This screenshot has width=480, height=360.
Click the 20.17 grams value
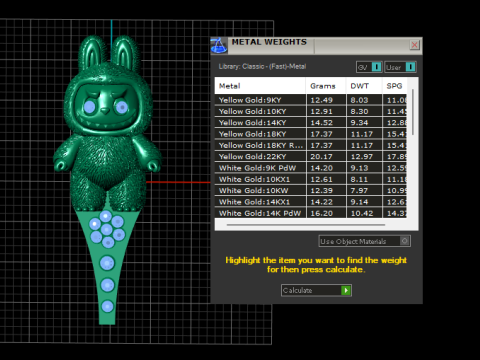tap(321, 157)
